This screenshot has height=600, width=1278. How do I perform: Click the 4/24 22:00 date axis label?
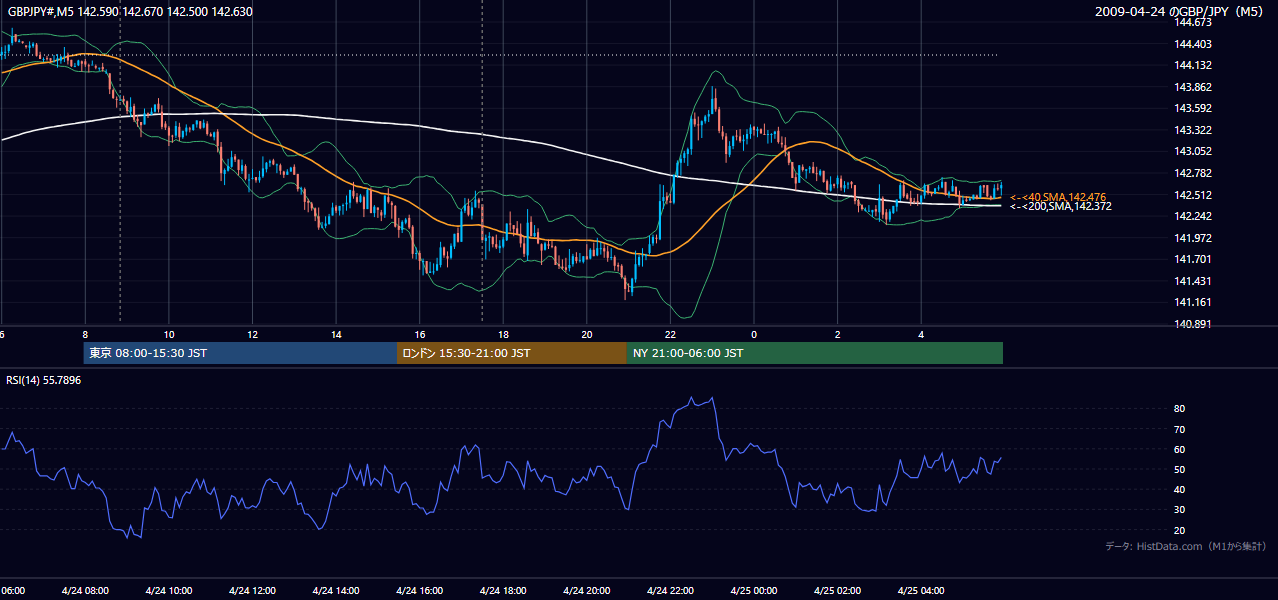[x=670, y=591]
